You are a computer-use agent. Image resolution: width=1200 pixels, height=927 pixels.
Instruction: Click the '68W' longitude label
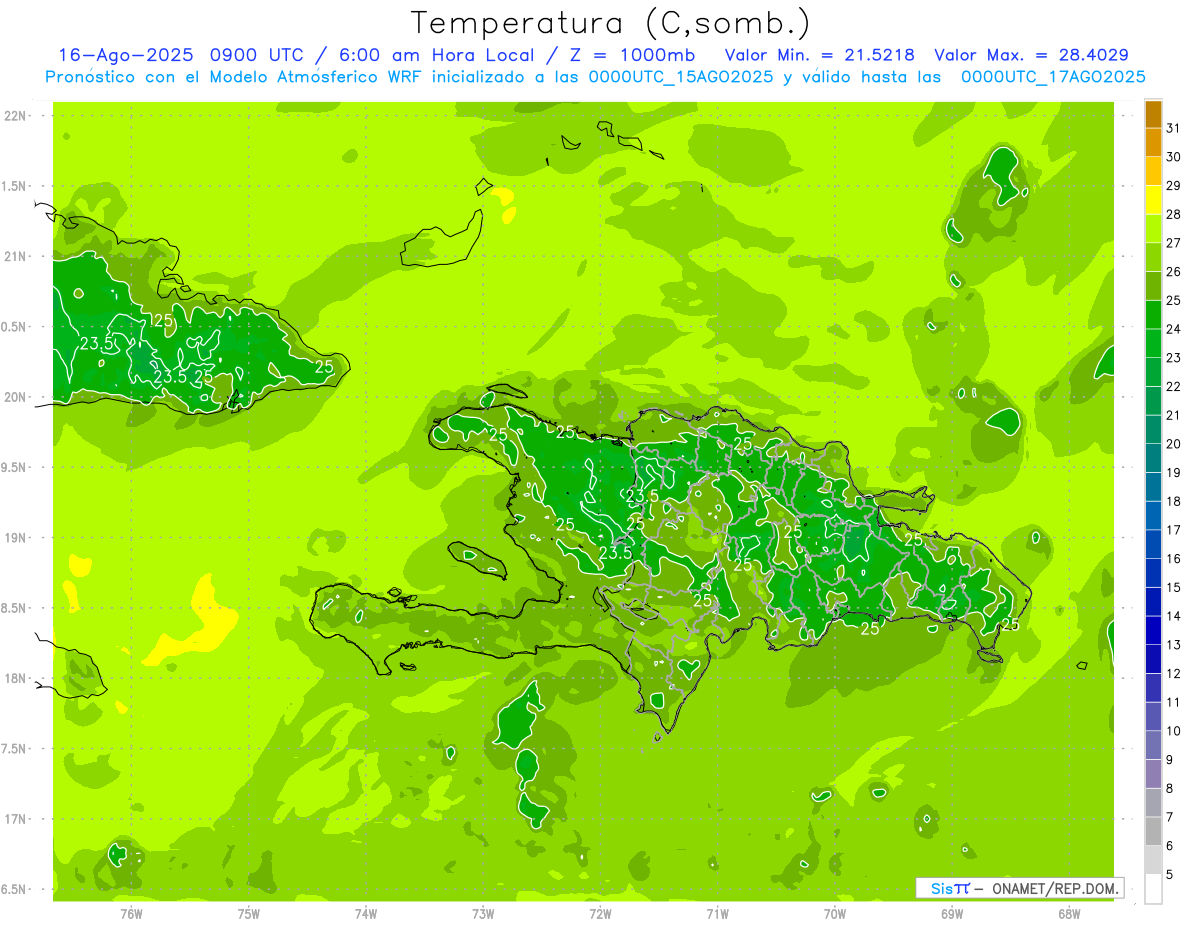(x=1069, y=914)
